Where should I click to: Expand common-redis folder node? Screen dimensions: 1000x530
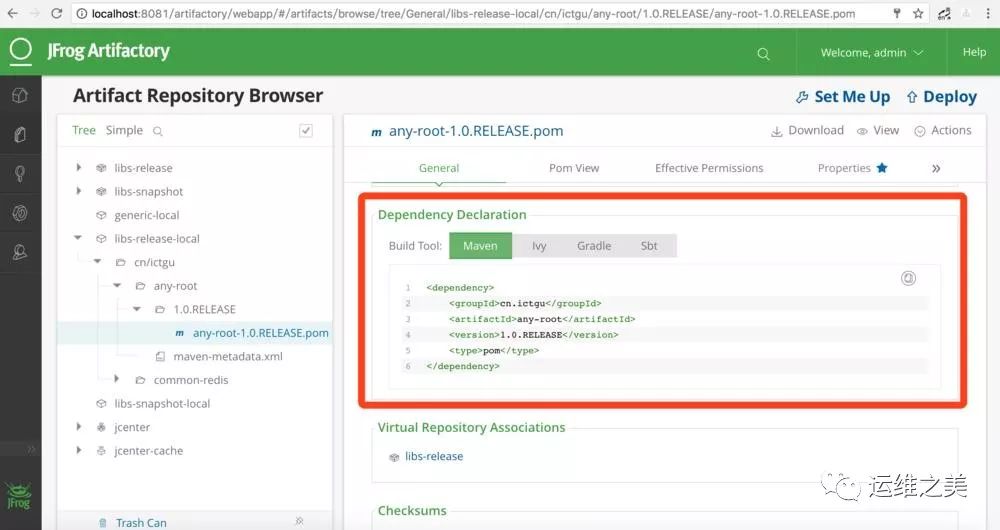[x=117, y=379]
